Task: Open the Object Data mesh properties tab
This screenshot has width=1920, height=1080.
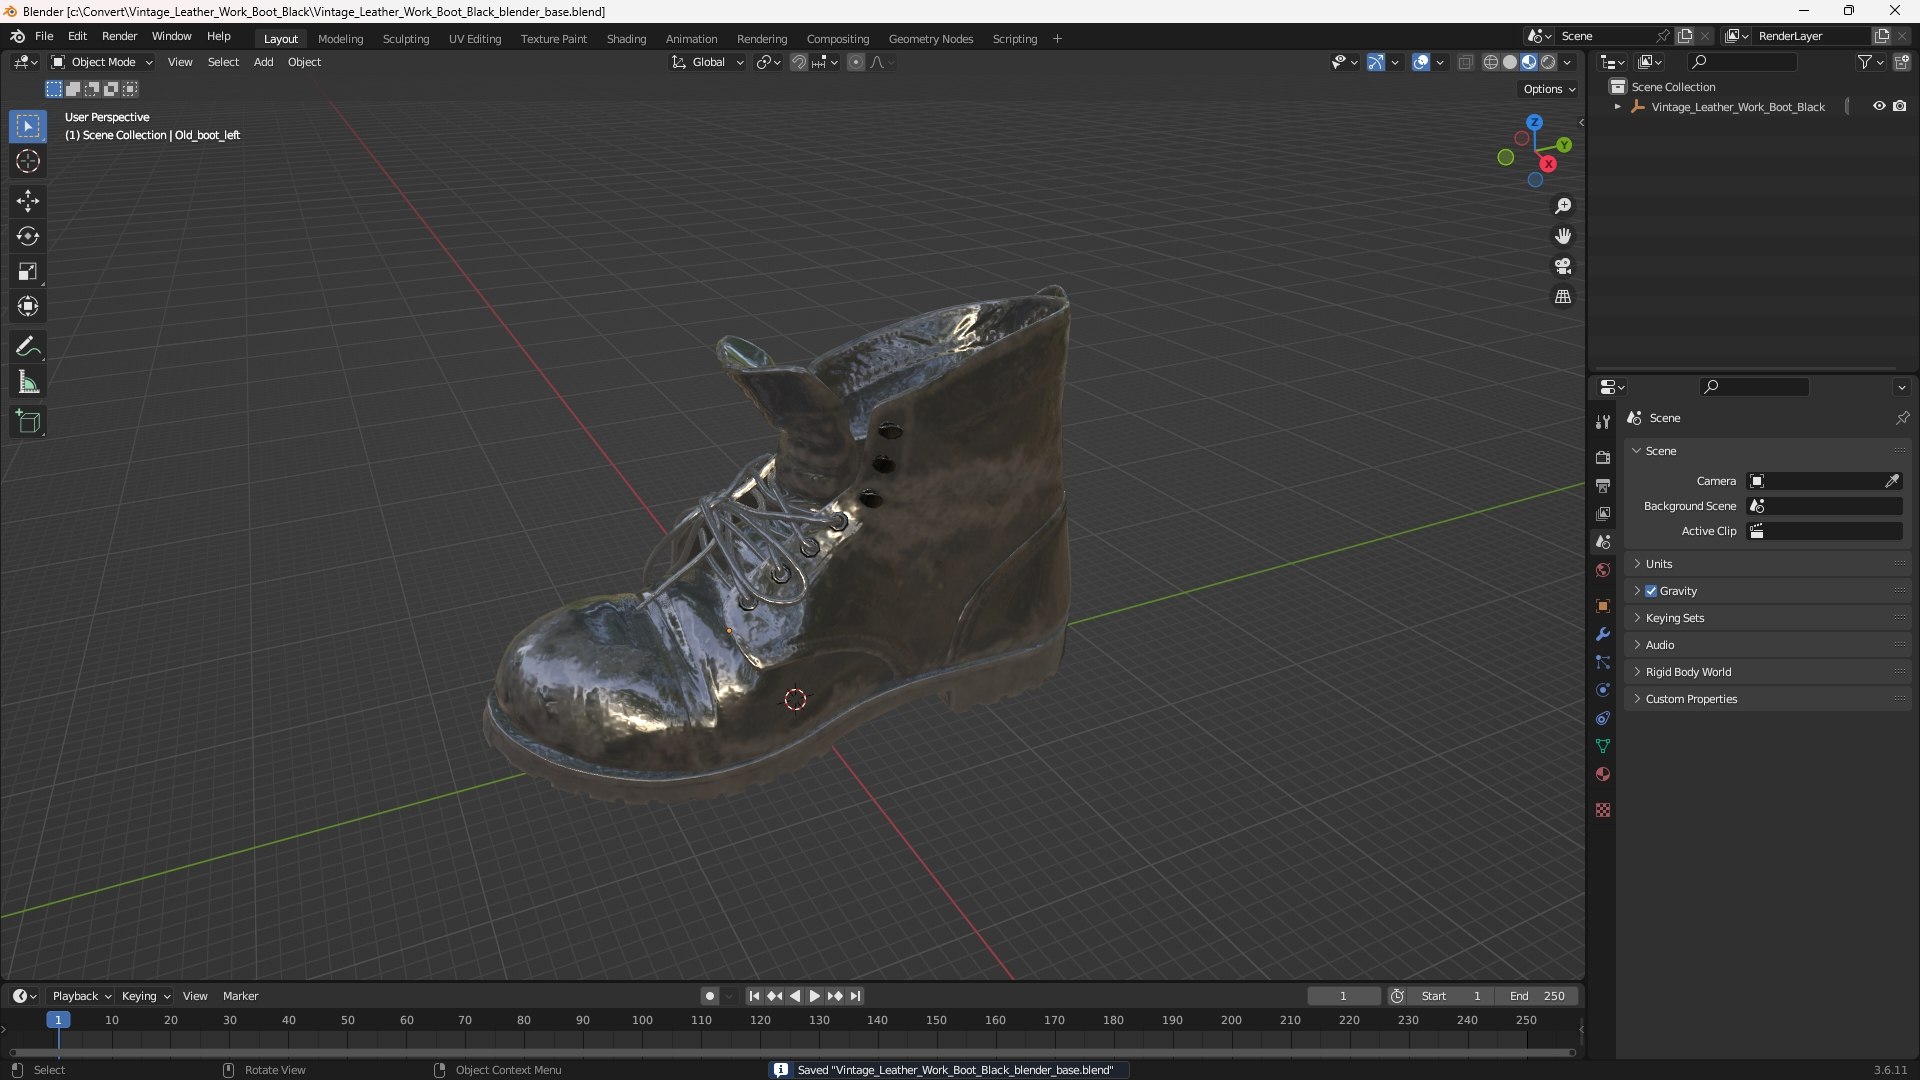Action: pos(1603,746)
